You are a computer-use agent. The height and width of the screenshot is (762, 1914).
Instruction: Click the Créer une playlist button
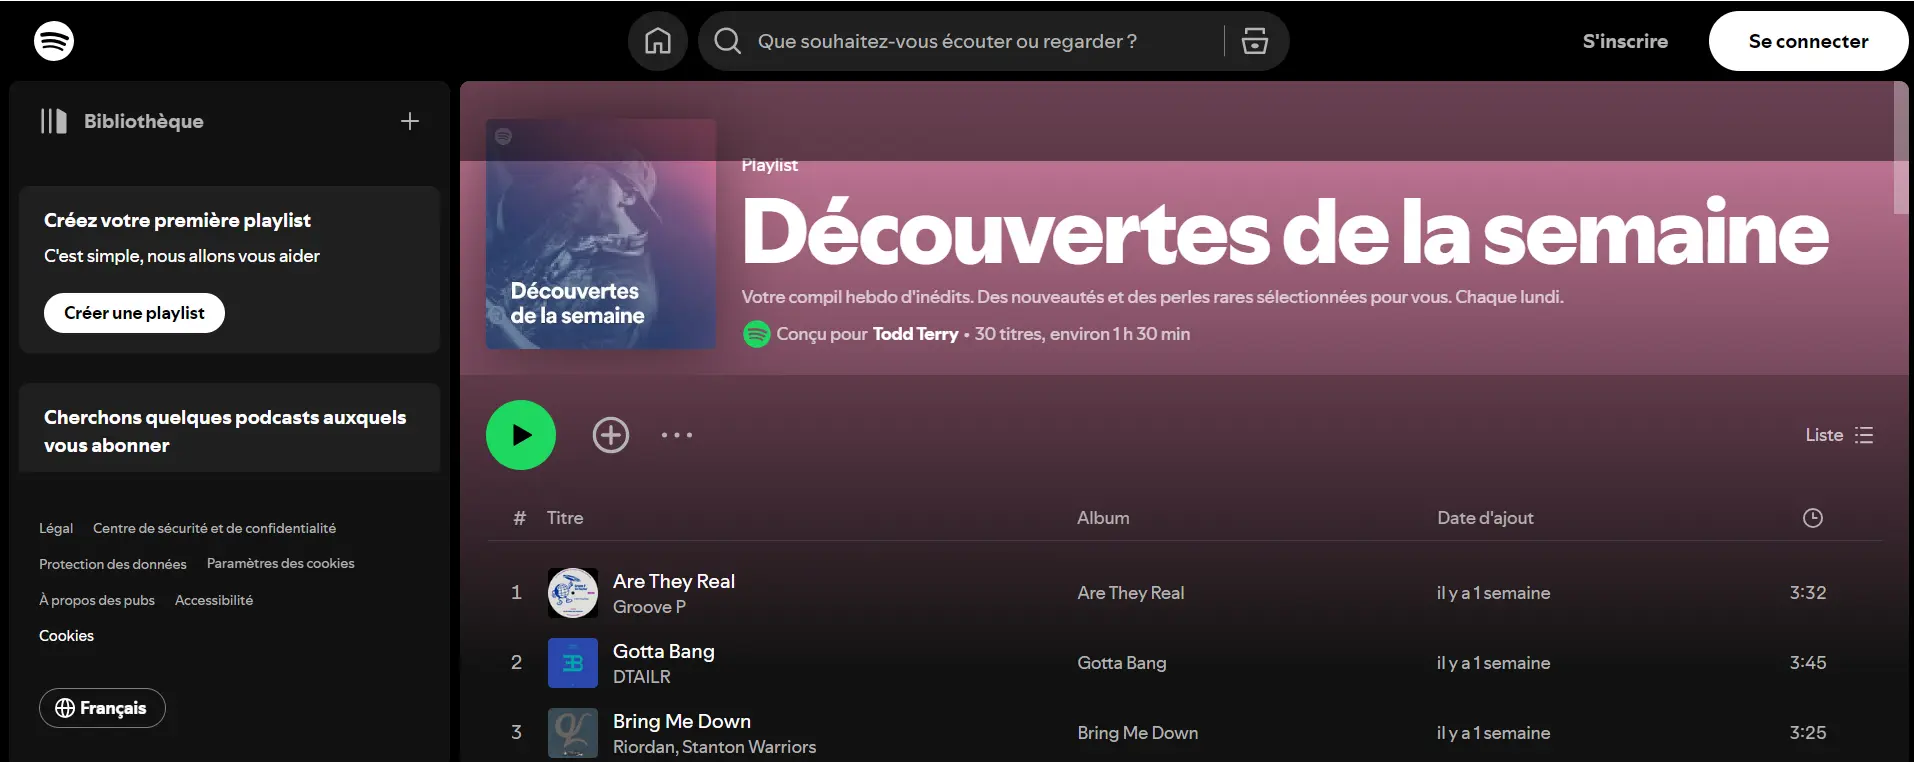coord(134,313)
